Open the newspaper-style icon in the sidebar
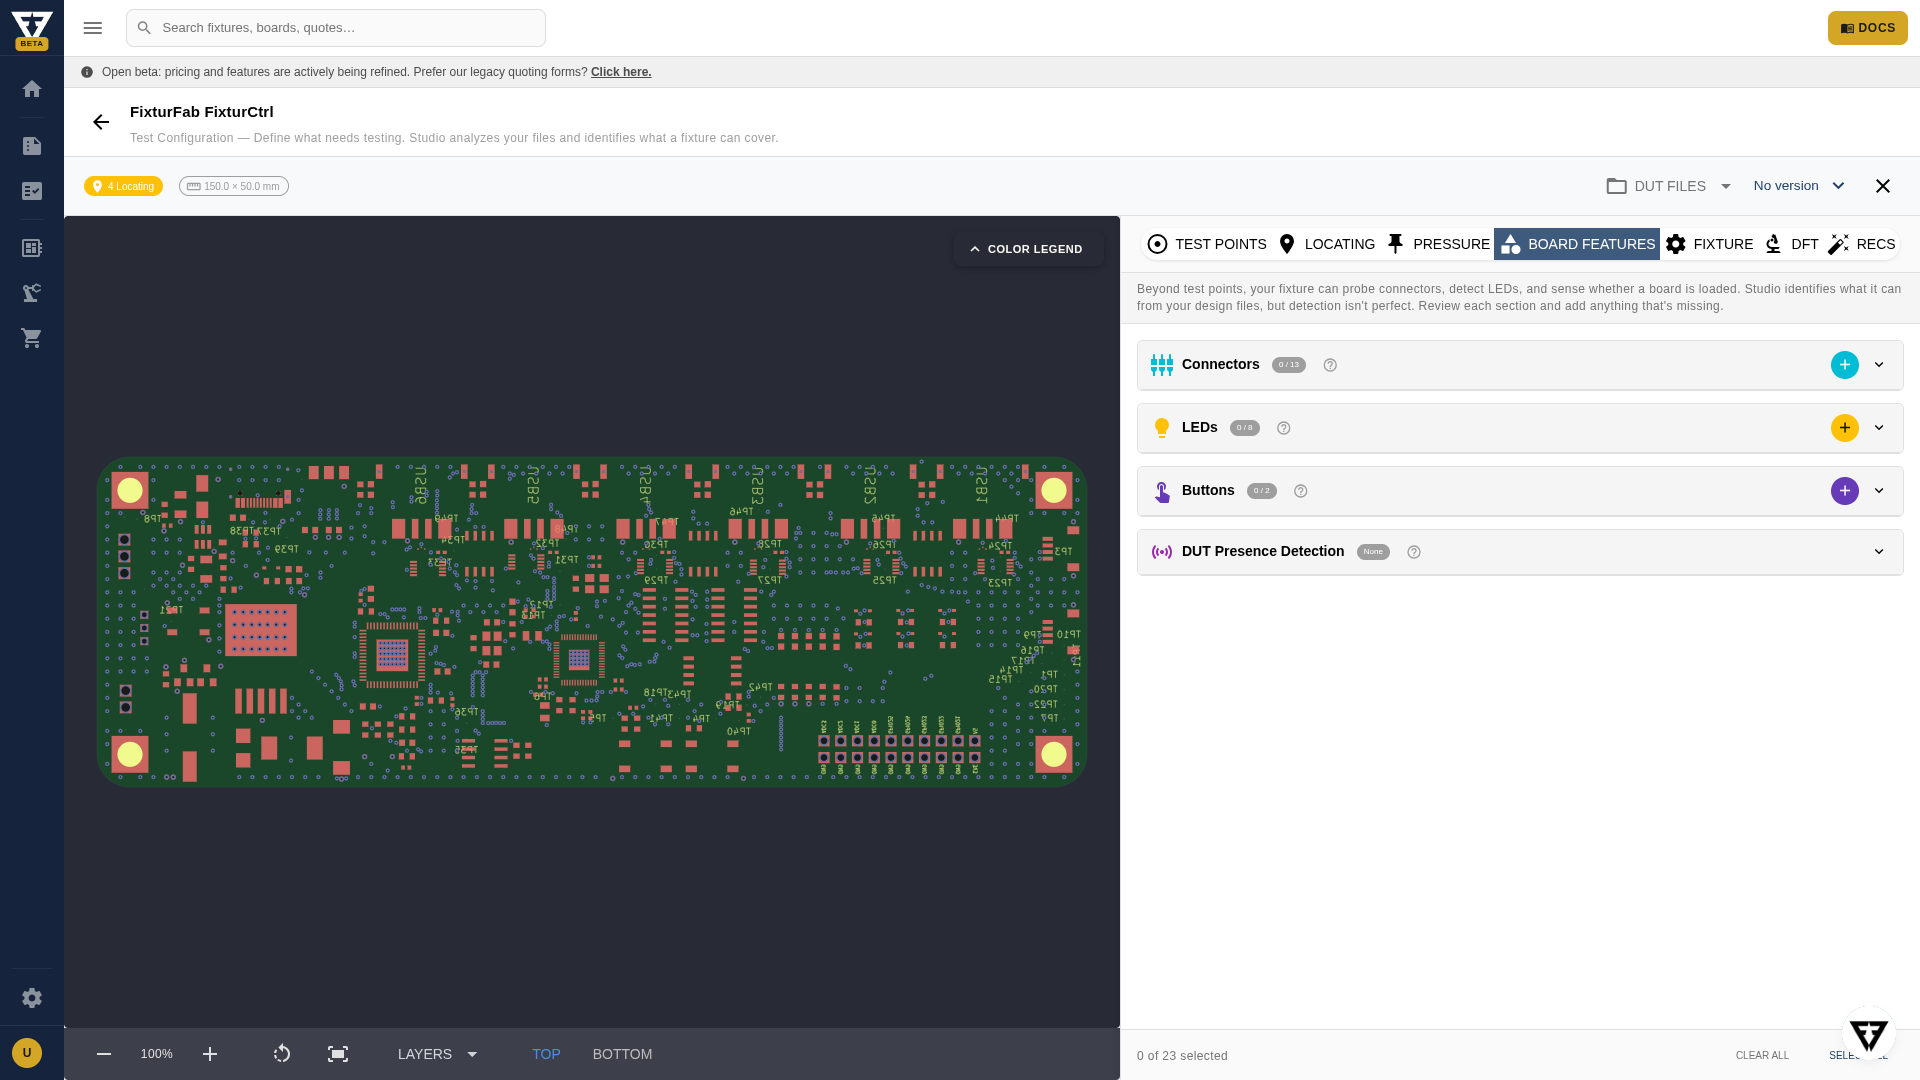1920x1080 pixels. (32, 248)
